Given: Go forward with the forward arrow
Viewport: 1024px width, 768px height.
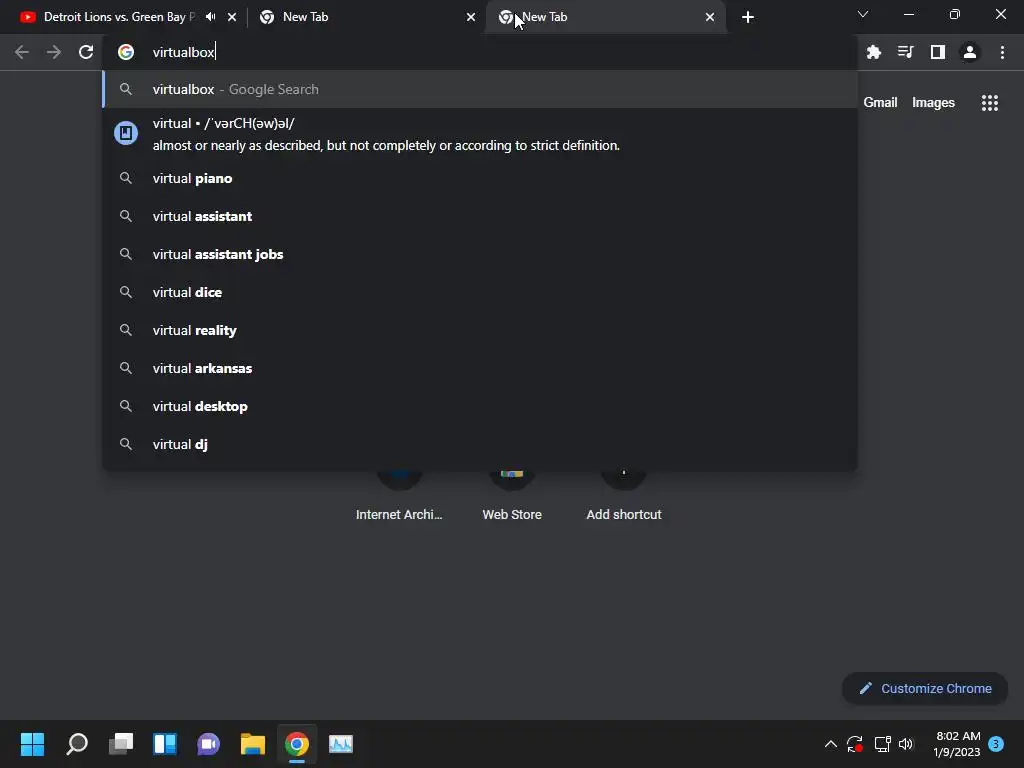Looking at the screenshot, I should pos(54,52).
